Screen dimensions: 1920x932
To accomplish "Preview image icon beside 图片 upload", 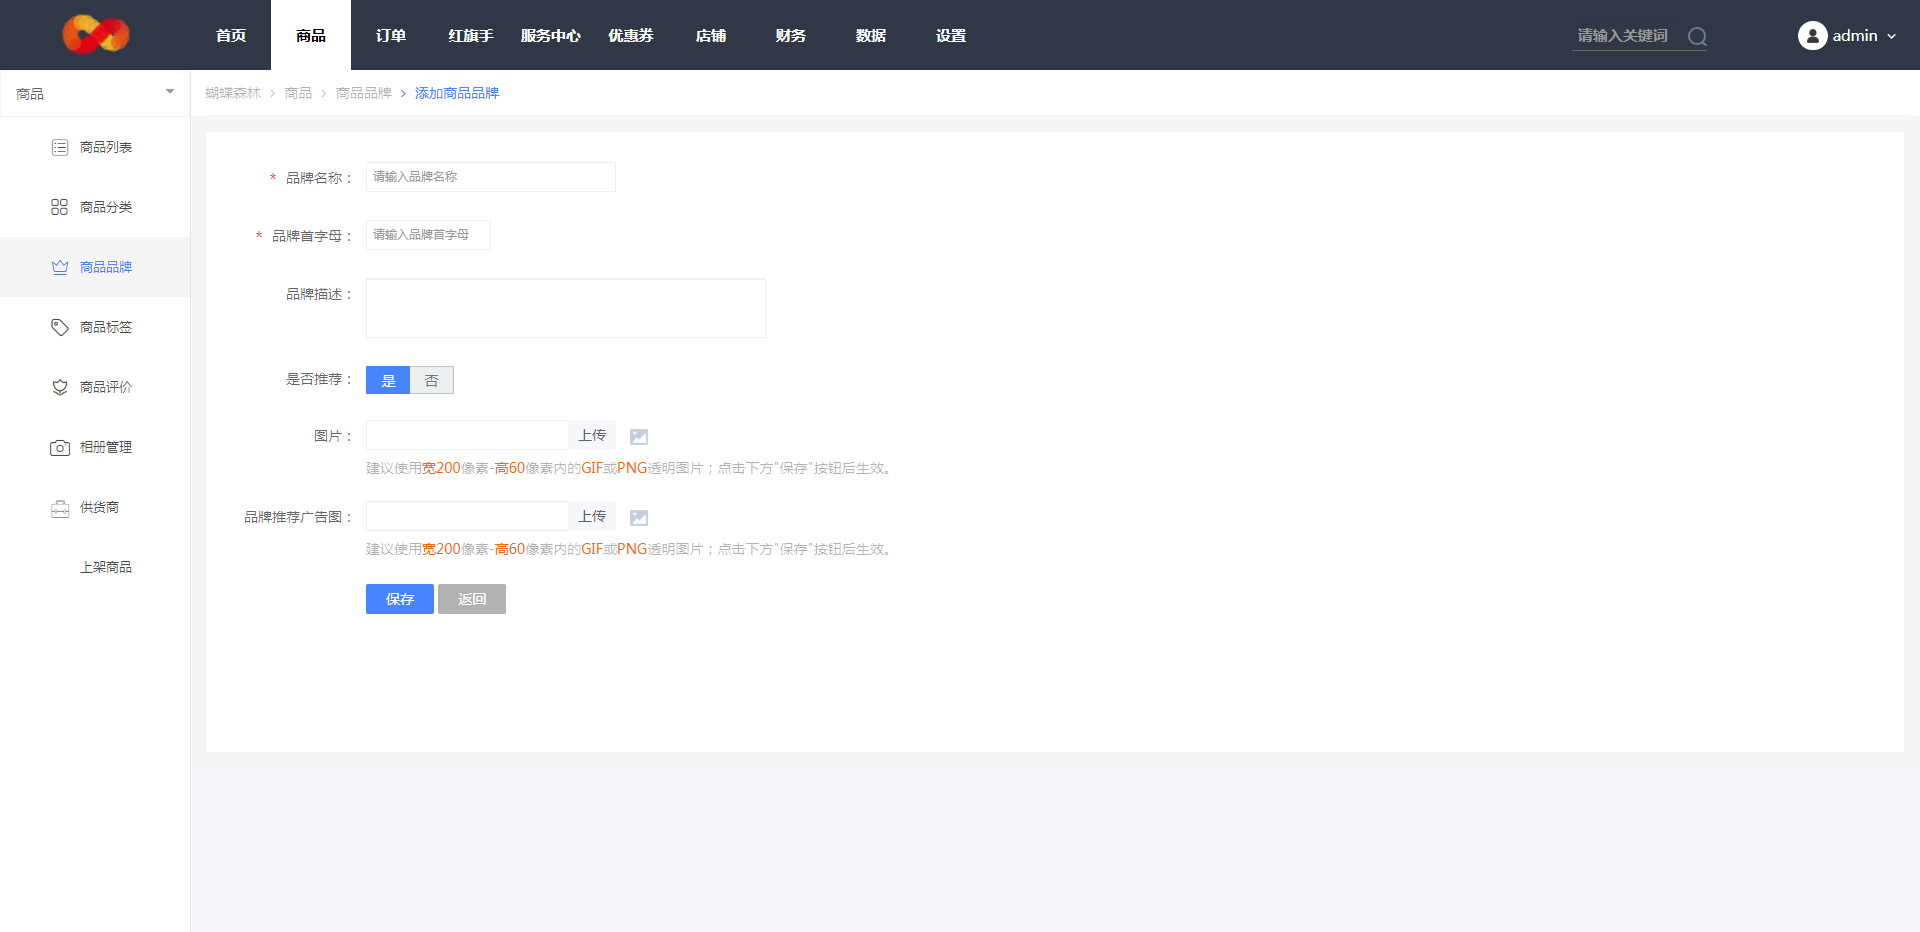I will pos(639,436).
